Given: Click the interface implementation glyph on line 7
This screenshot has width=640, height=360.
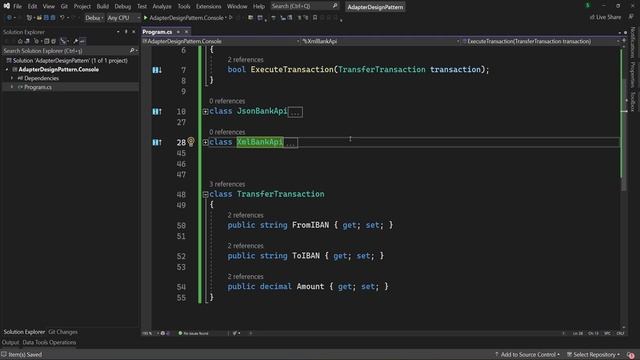Looking at the screenshot, I should [x=157, y=70].
